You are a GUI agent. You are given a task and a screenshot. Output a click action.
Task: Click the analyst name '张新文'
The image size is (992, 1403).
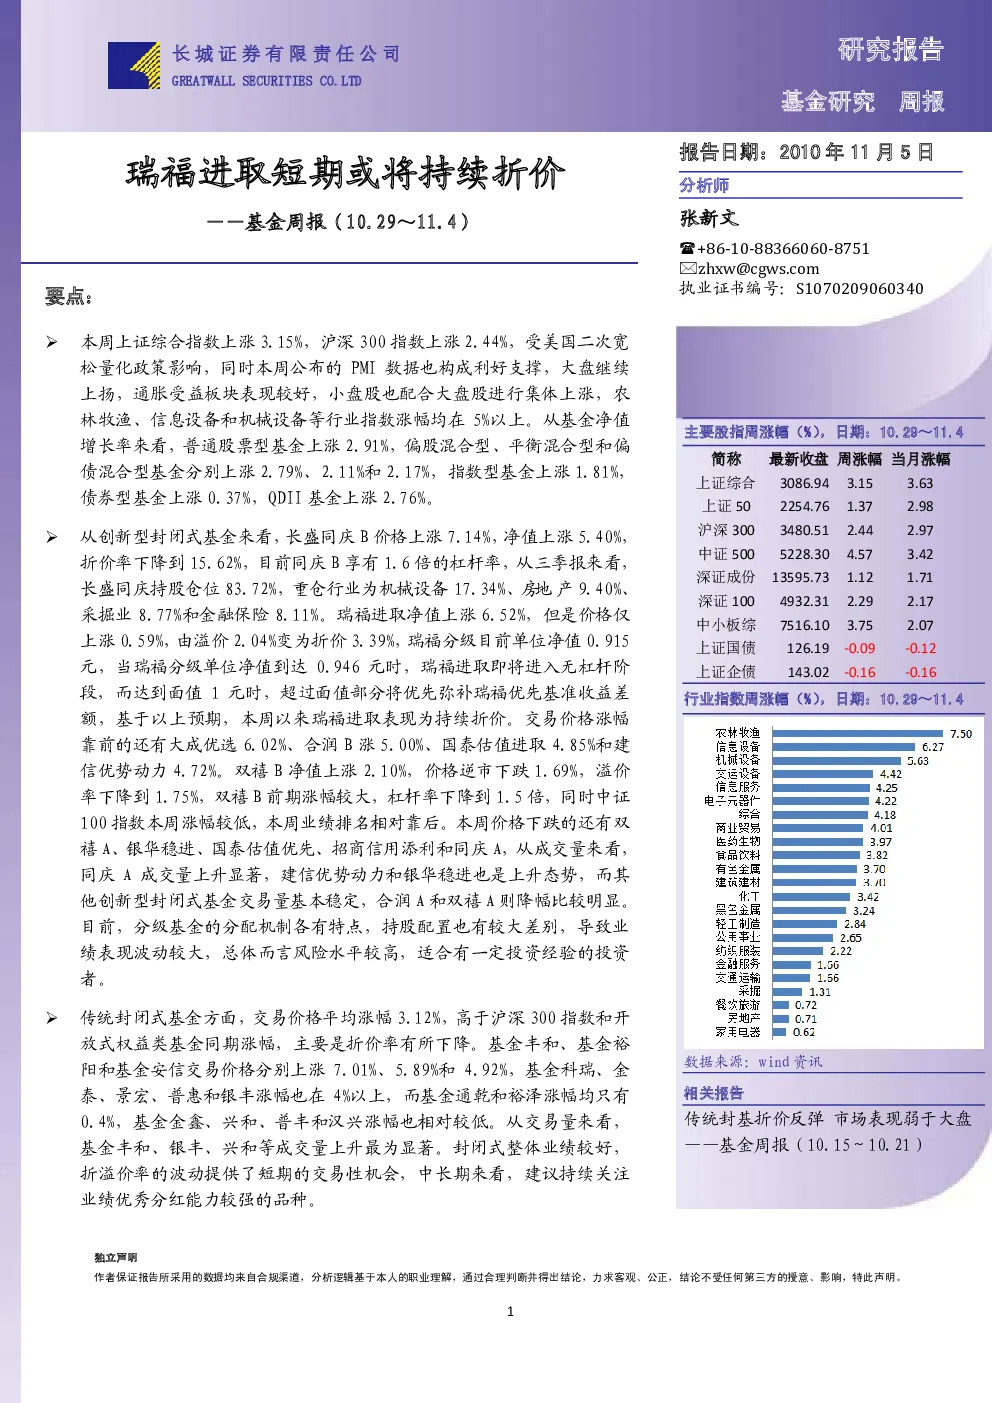tap(709, 218)
